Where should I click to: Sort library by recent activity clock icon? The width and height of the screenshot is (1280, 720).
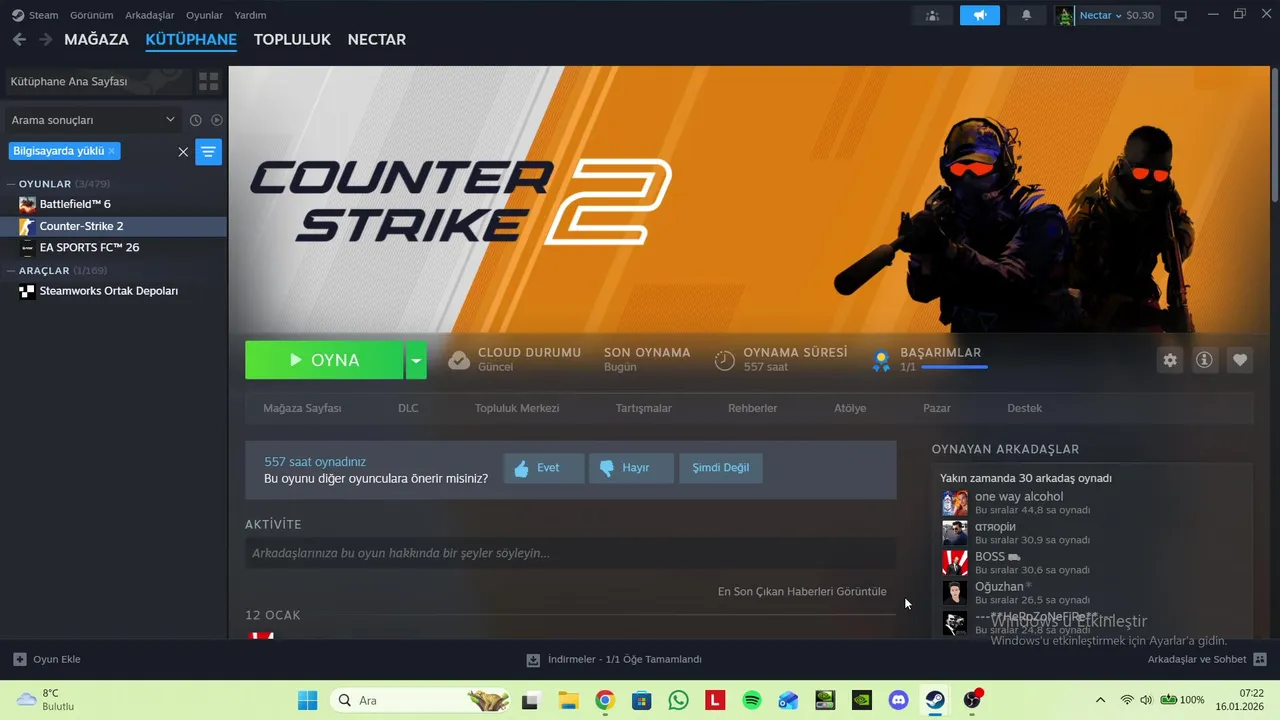196,120
